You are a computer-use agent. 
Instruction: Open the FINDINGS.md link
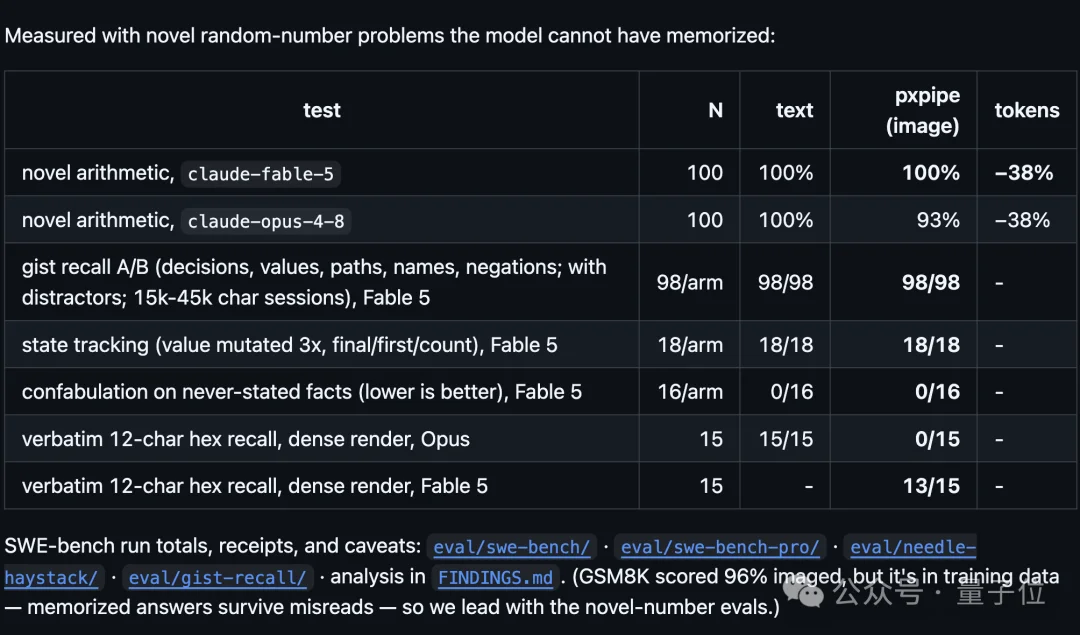[x=495, y=578]
